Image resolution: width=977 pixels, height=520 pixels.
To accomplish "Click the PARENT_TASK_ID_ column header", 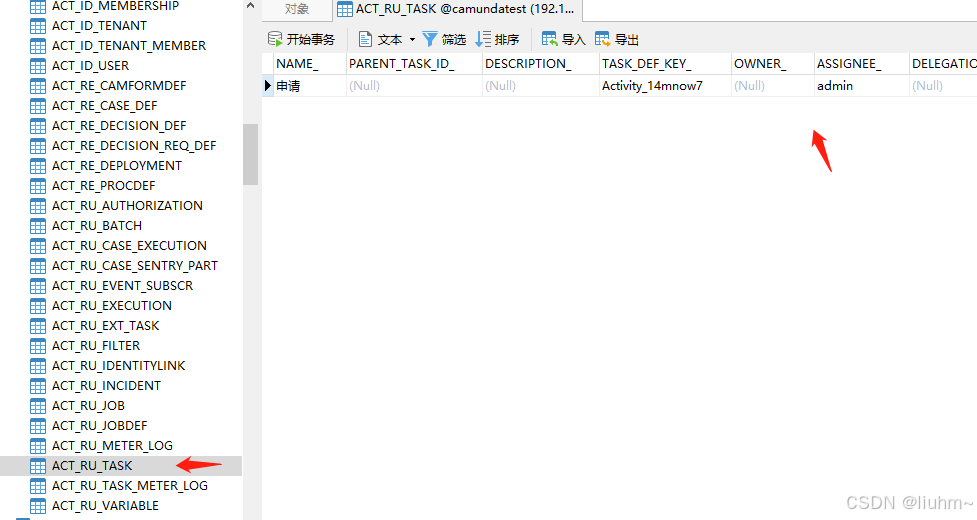I will pos(414,64).
